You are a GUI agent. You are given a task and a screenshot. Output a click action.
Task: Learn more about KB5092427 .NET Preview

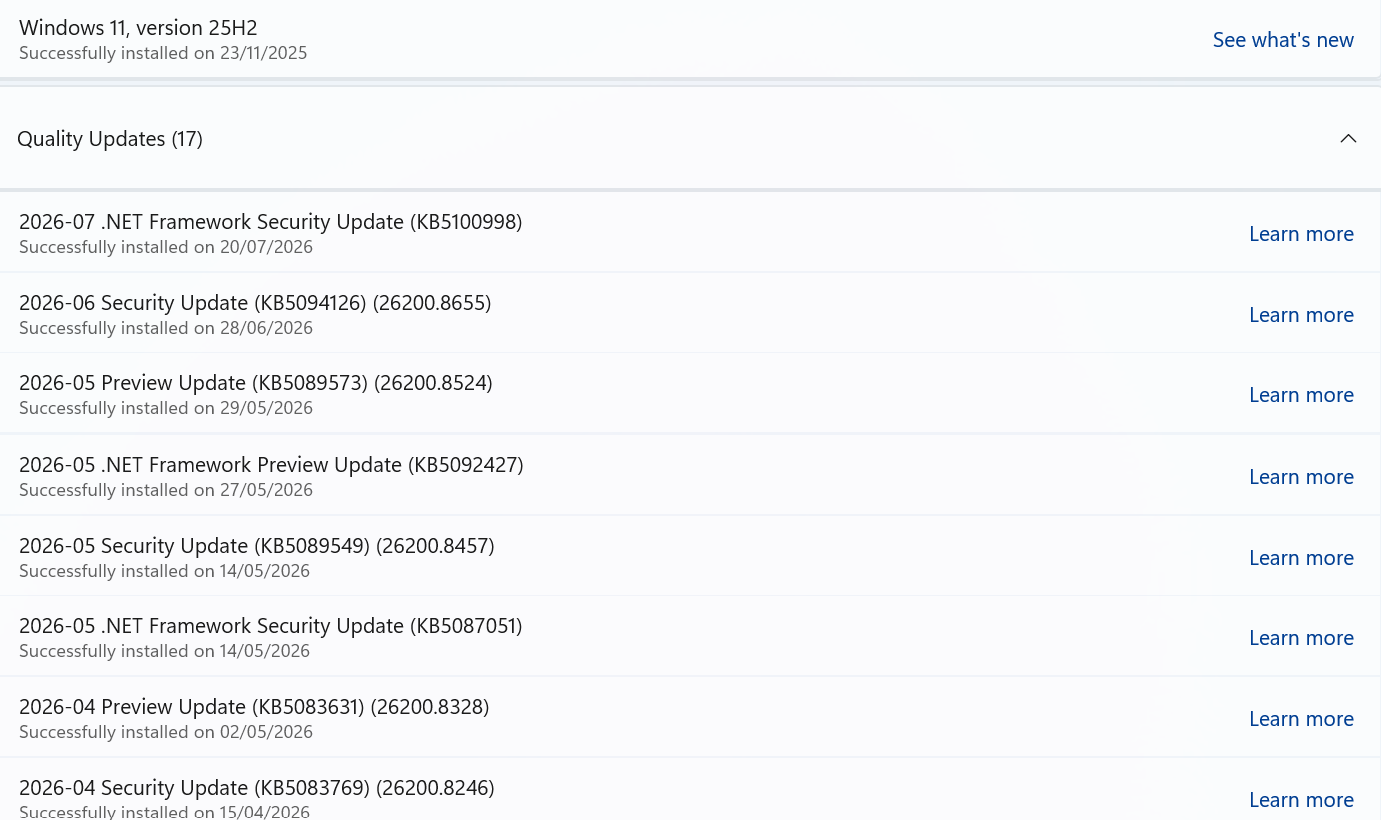(1301, 477)
